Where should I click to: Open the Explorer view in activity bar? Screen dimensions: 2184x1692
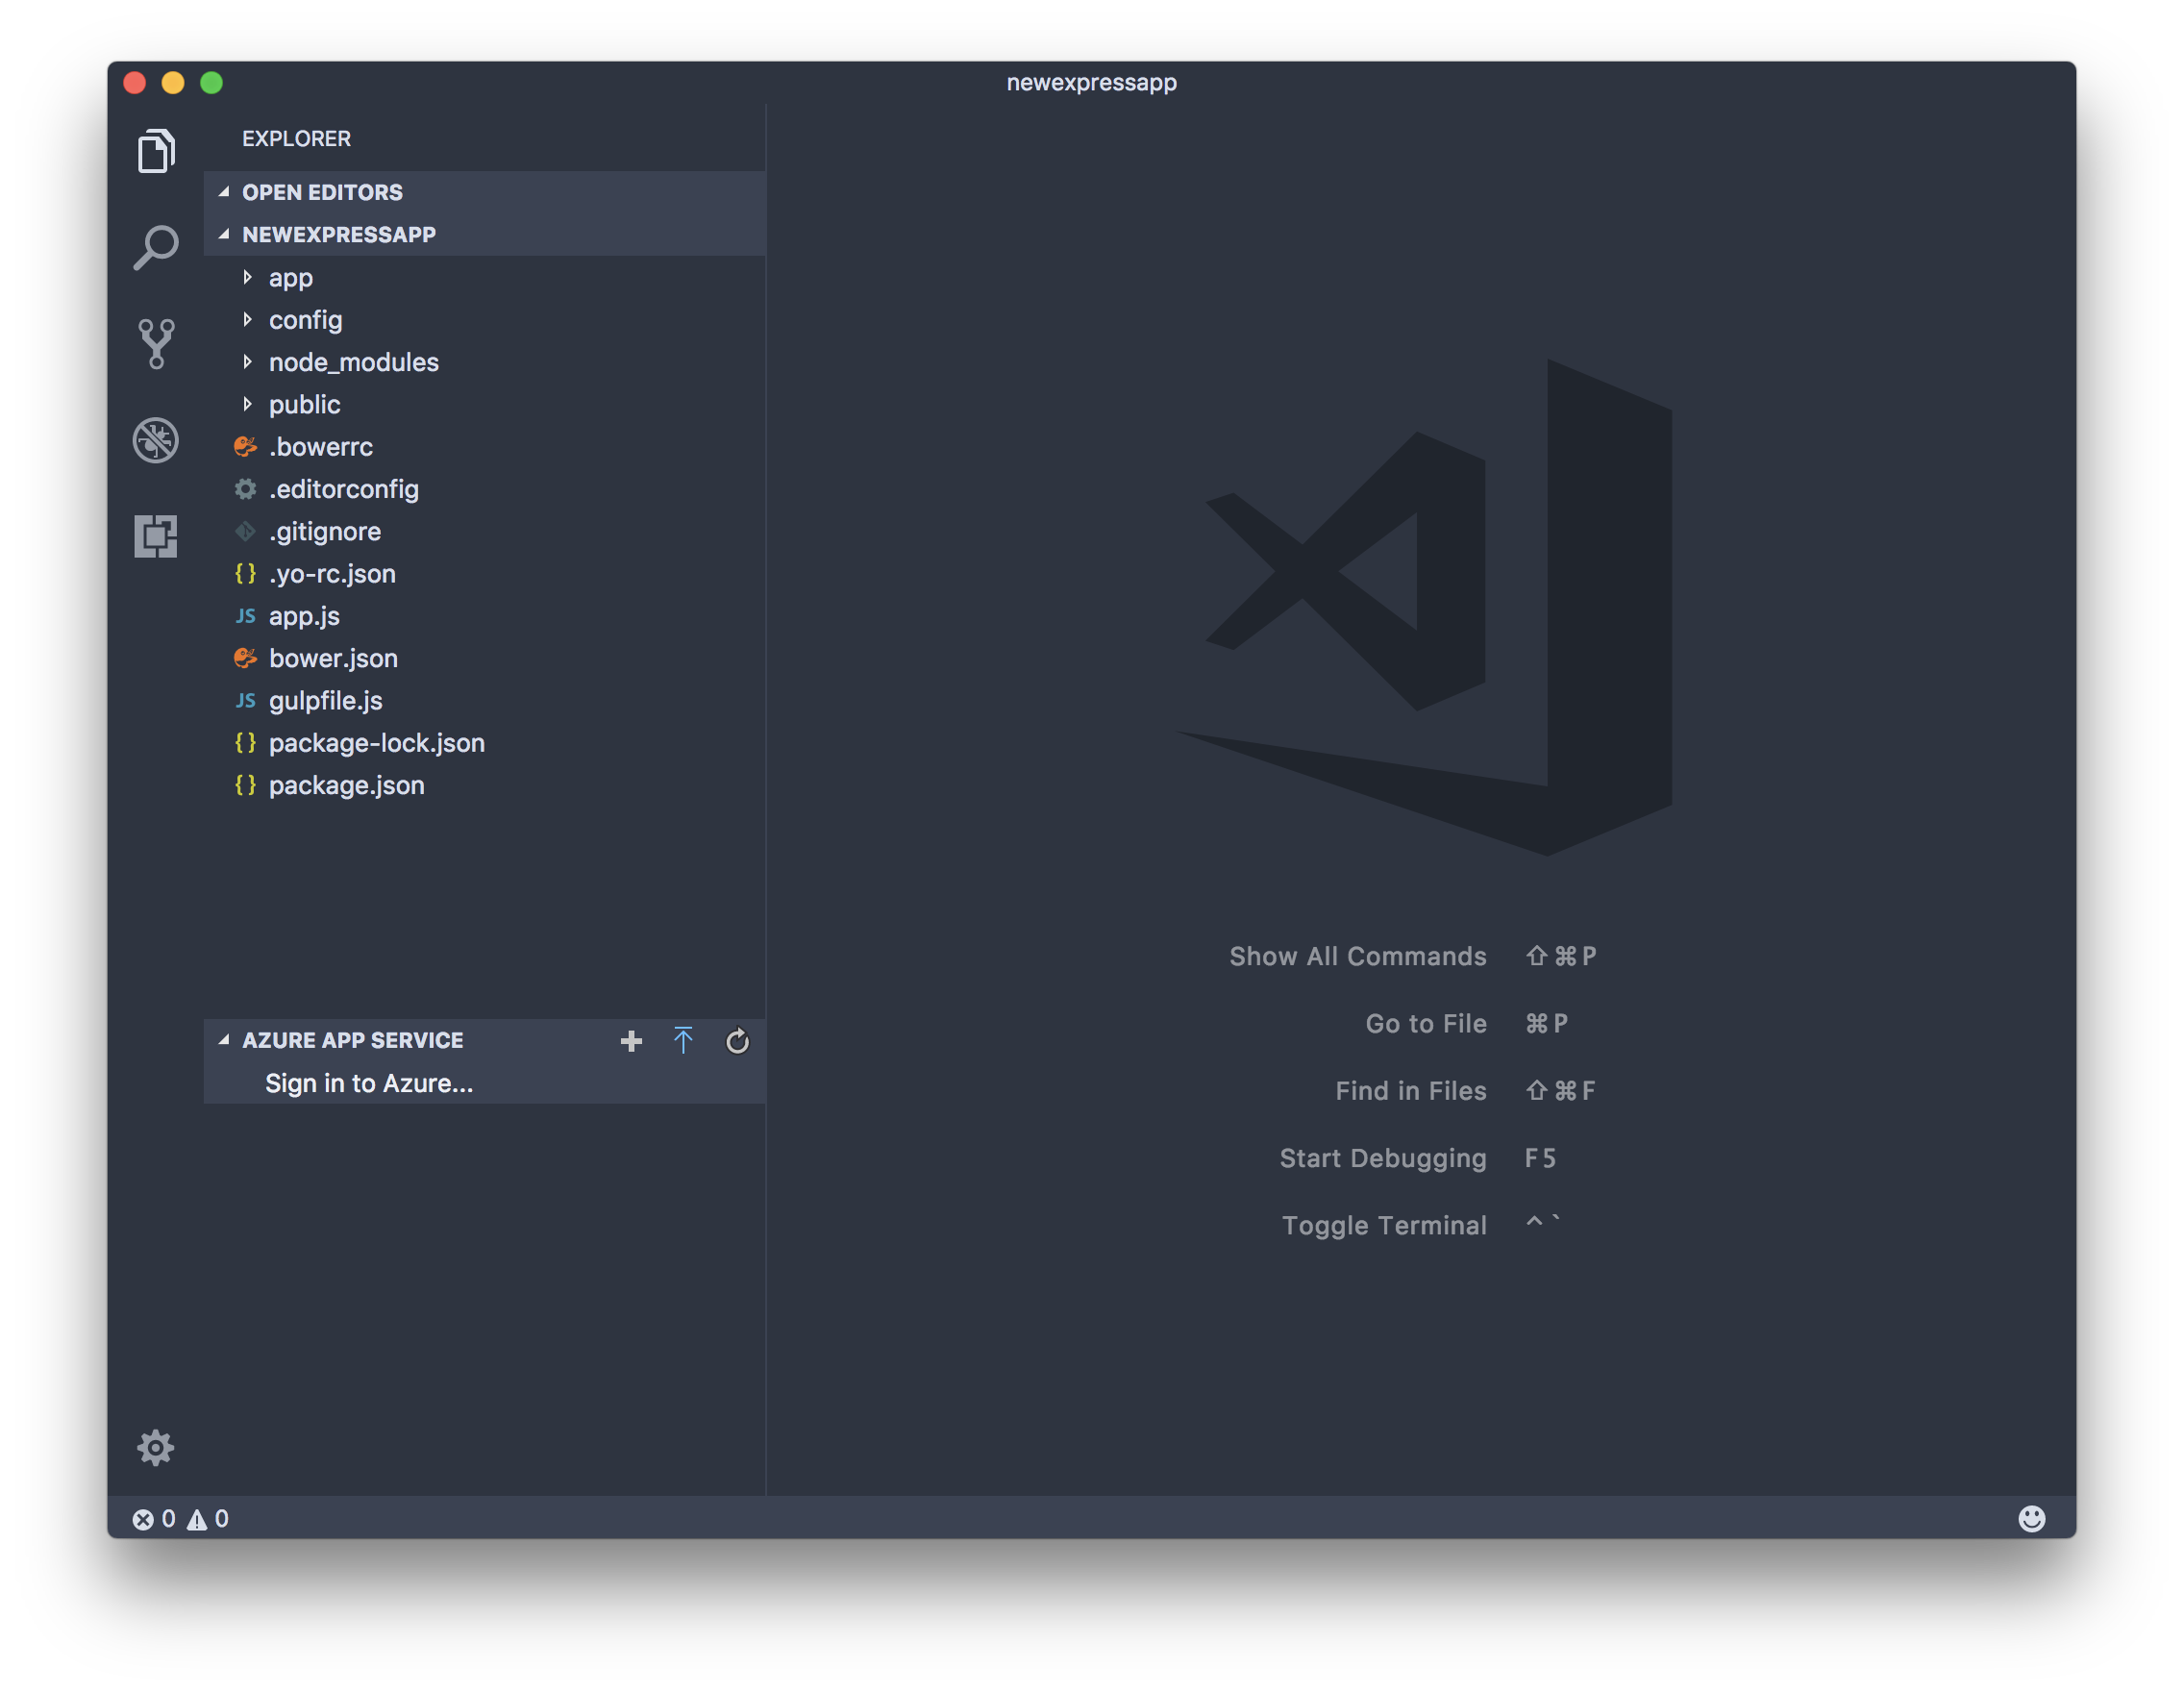pos(156,151)
